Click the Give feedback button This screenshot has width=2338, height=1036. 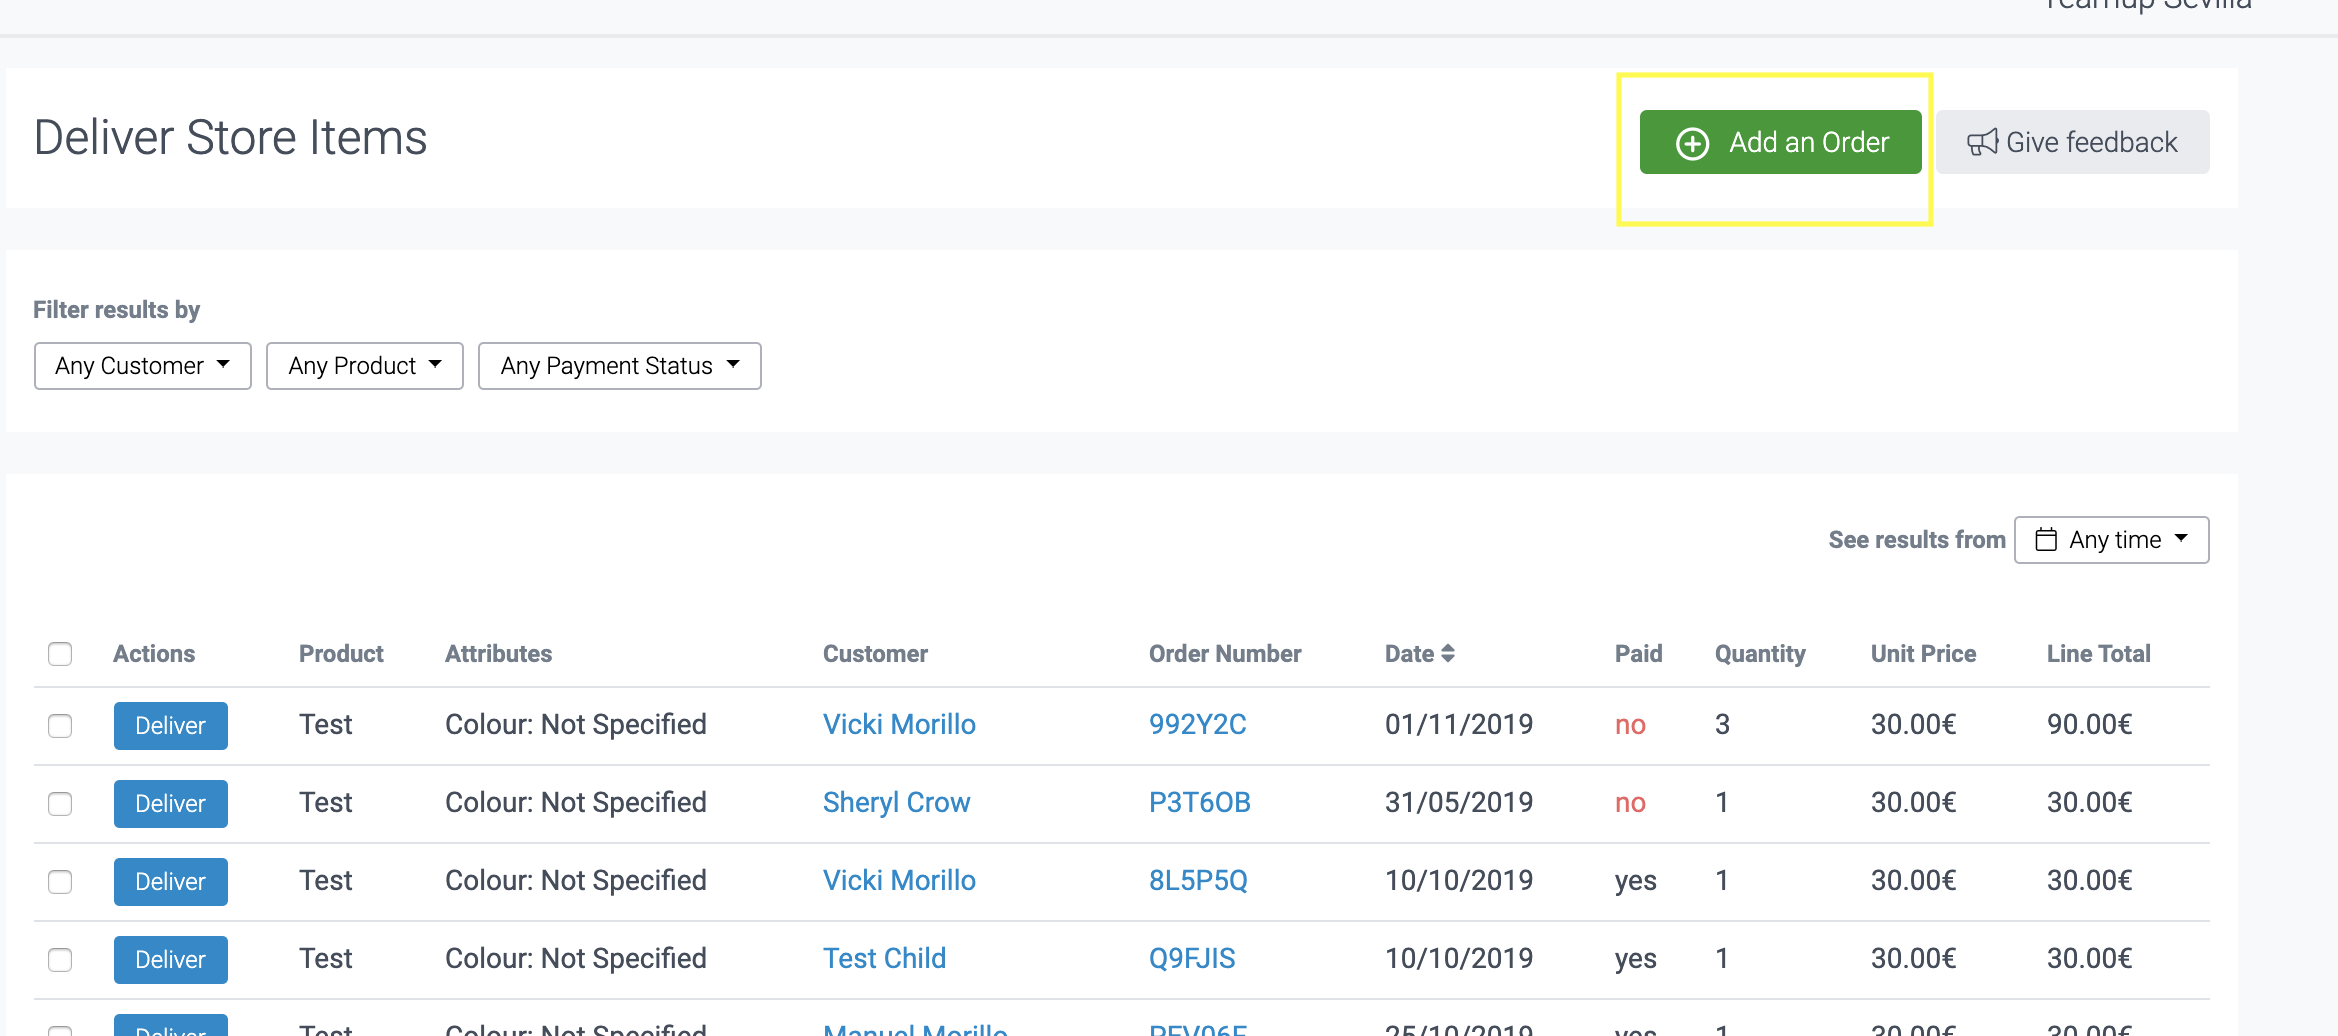click(x=2072, y=142)
